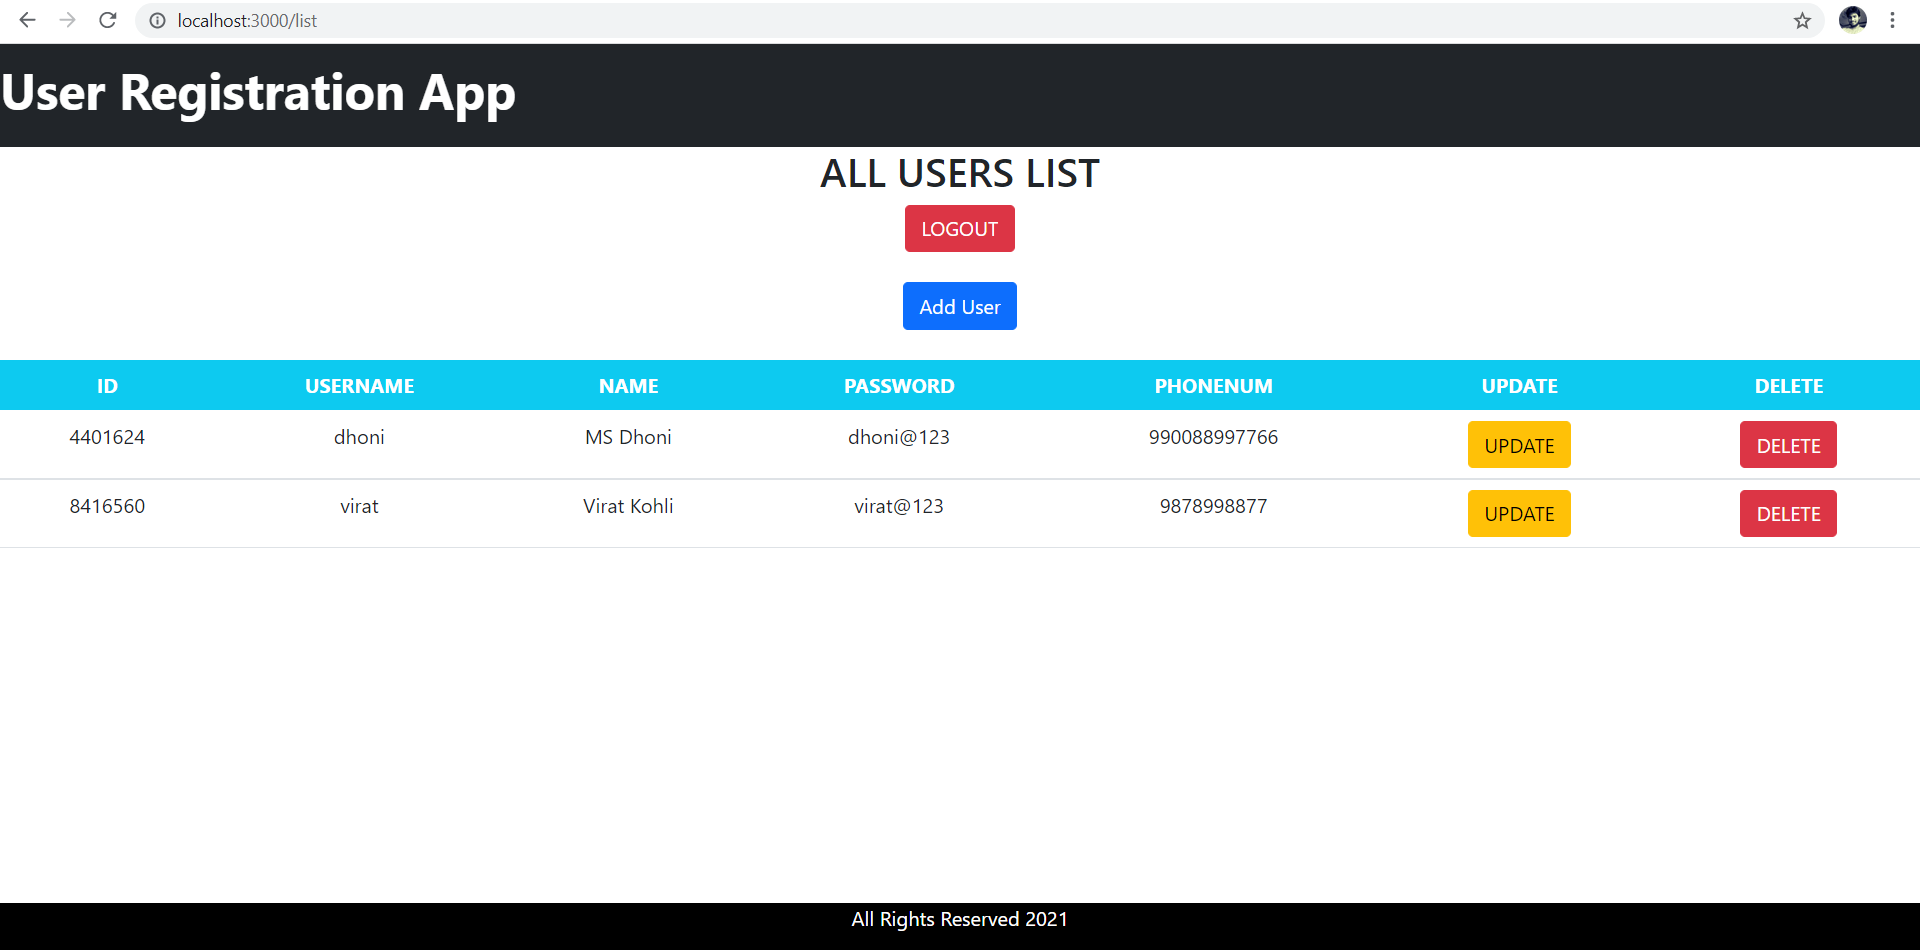Reload the page with refresh icon
Viewport: 1920px width, 950px height.
point(108,20)
